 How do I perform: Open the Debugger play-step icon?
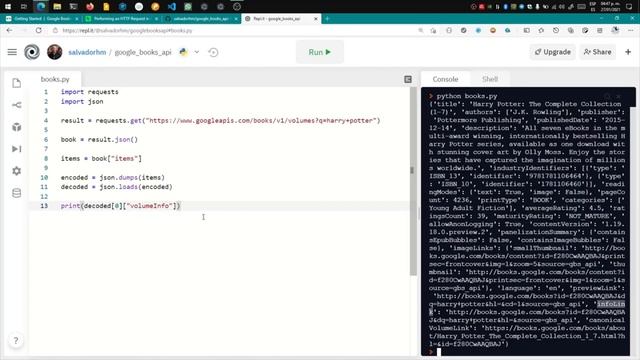click(x=16, y=149)
